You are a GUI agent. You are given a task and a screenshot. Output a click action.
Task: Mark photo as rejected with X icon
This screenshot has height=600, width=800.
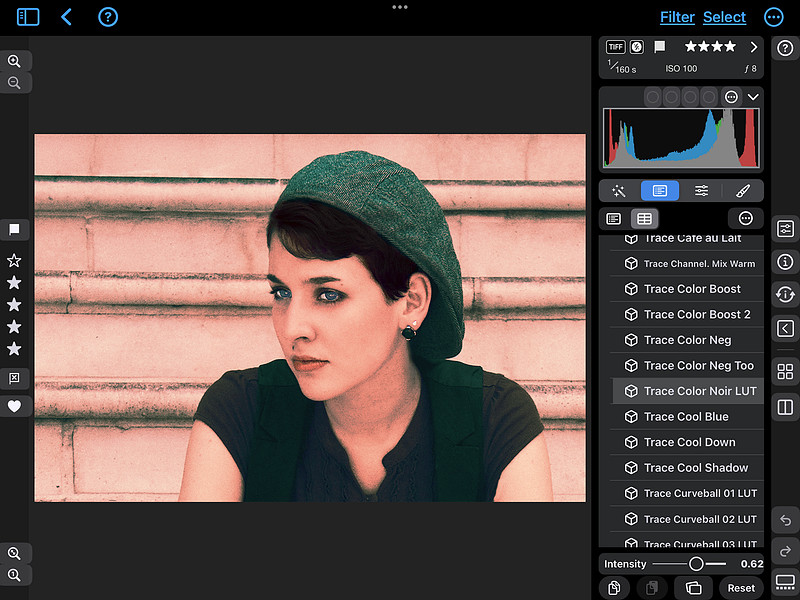[14, 378]
